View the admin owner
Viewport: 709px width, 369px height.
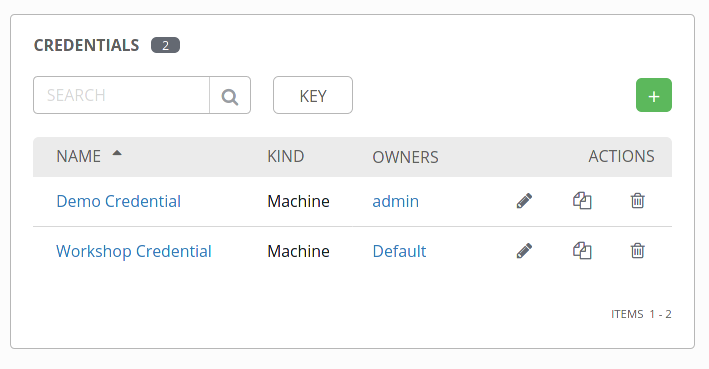(396, 201)
